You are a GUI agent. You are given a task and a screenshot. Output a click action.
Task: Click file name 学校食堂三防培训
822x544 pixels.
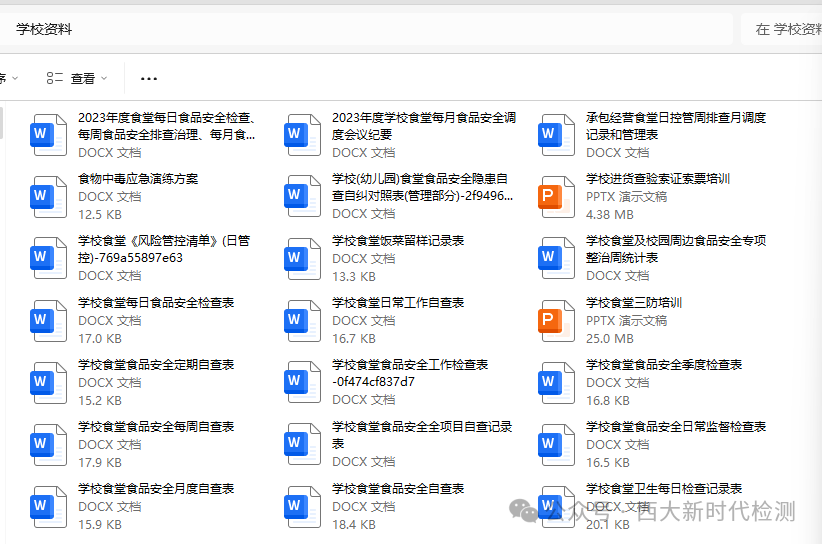click(x=634, y=302)
